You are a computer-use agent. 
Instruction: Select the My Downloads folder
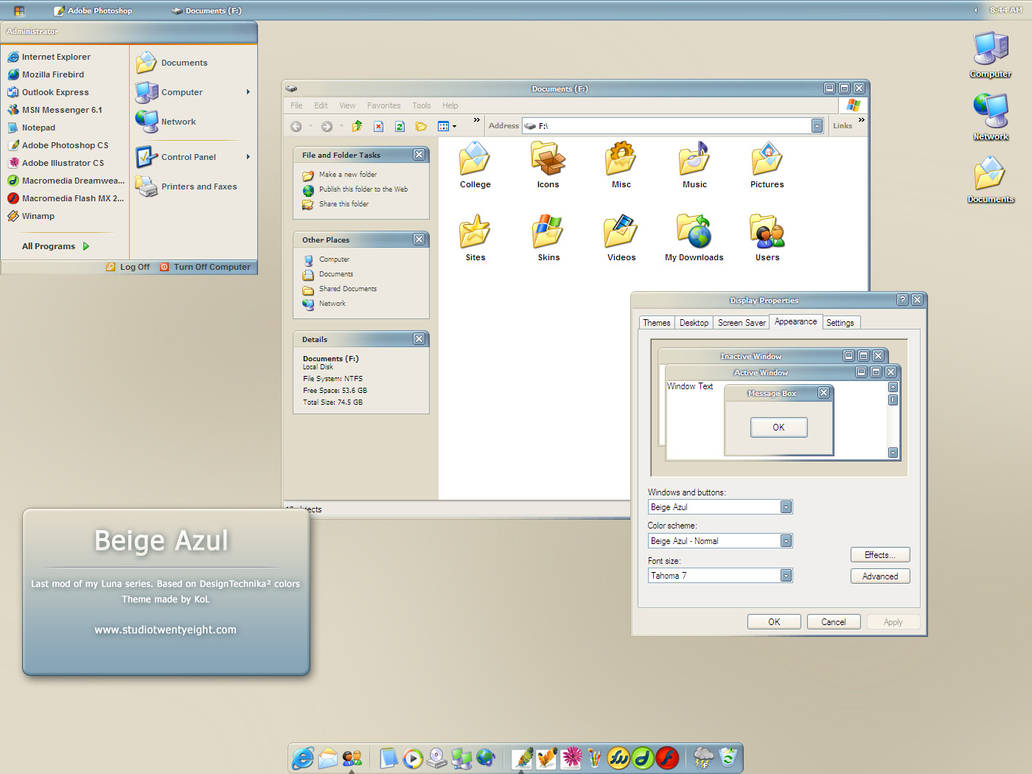(694, 238)
